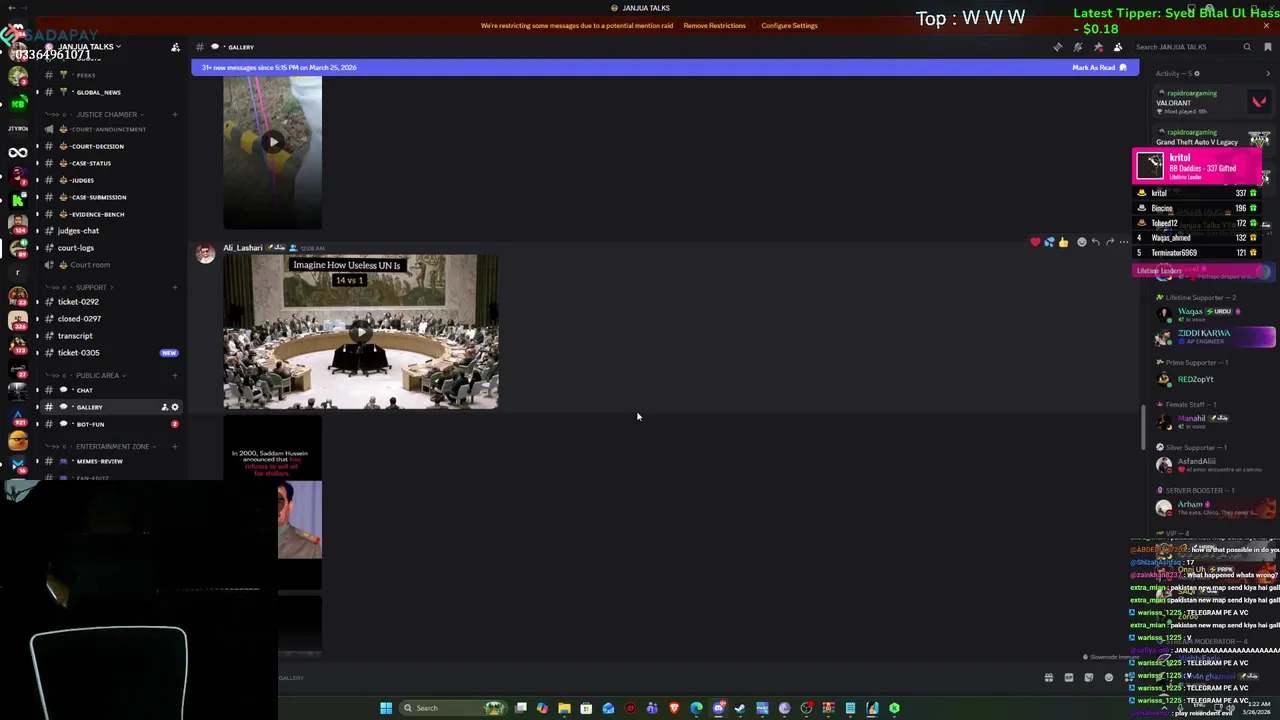Open CASE-STATUS channel

110,163
